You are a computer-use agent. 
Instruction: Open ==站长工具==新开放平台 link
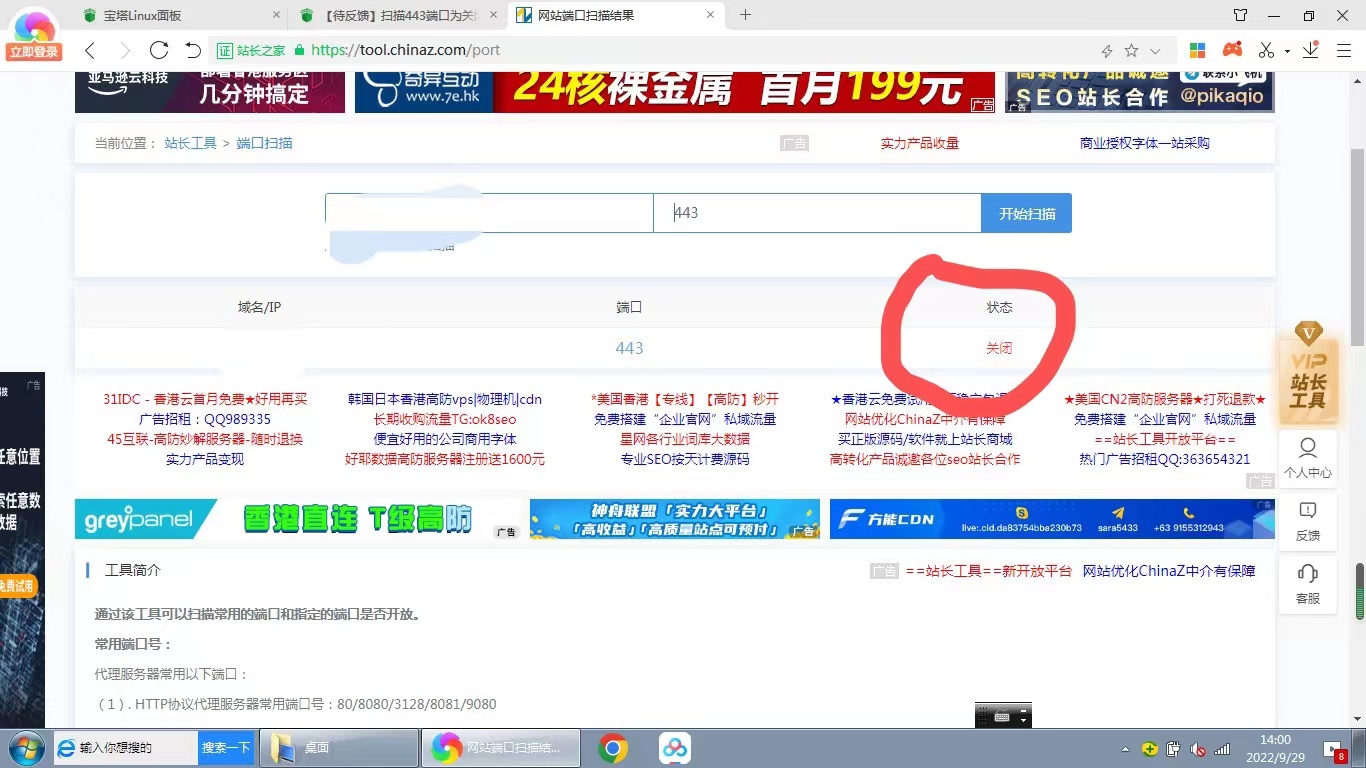pyautogui.click(x=989, y=571)
